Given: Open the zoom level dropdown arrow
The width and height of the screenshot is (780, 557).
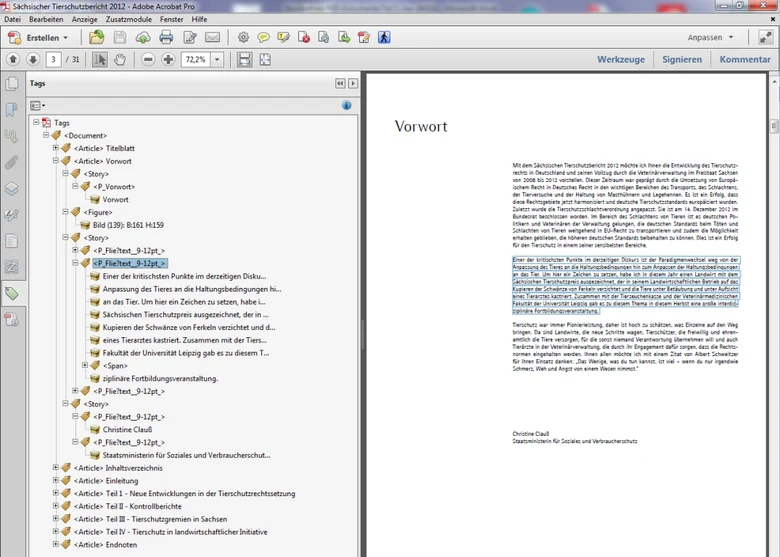Looking at the screenshot, I should coord(217,60).
